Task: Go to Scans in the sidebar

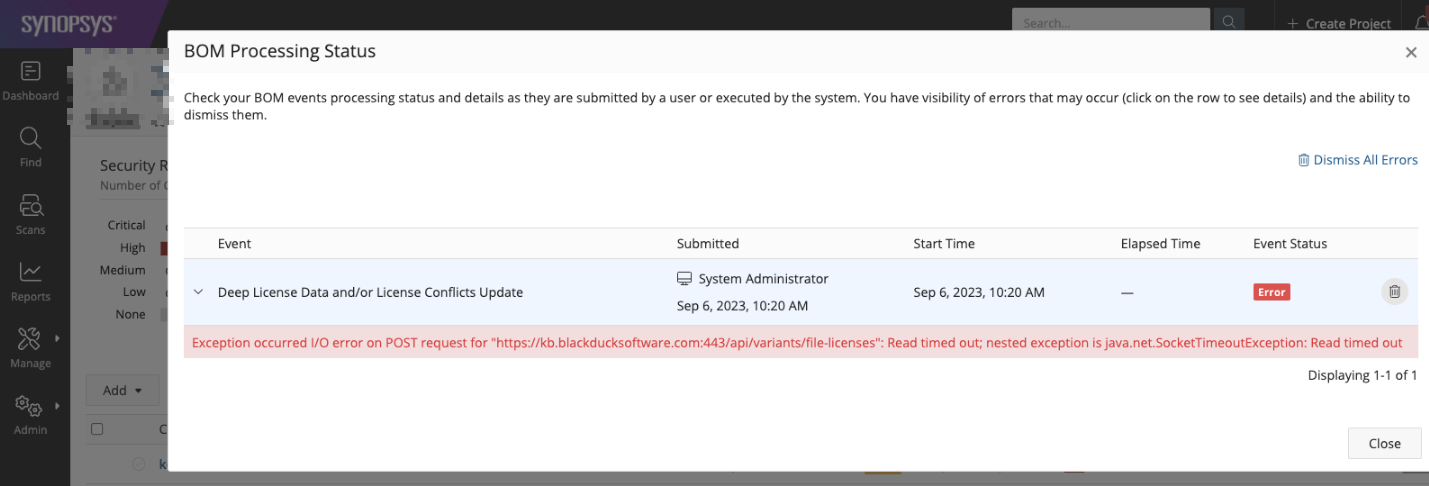Action: [x=31, y=214]
